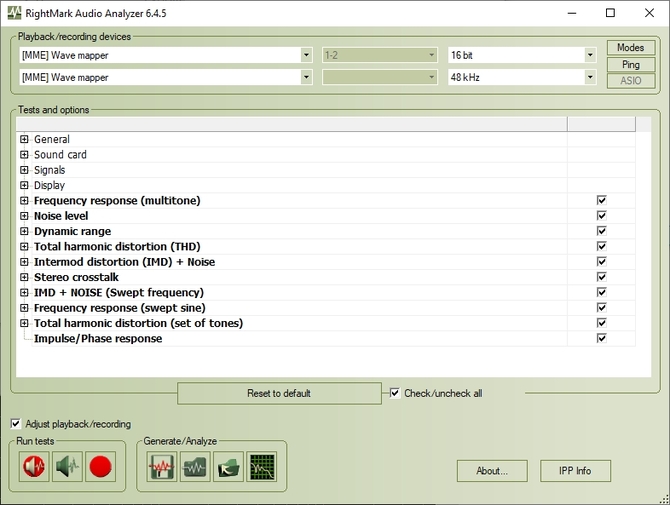Select the Sound card tree row label
This screenshot has height=505, width=670.
pos(60,155)
